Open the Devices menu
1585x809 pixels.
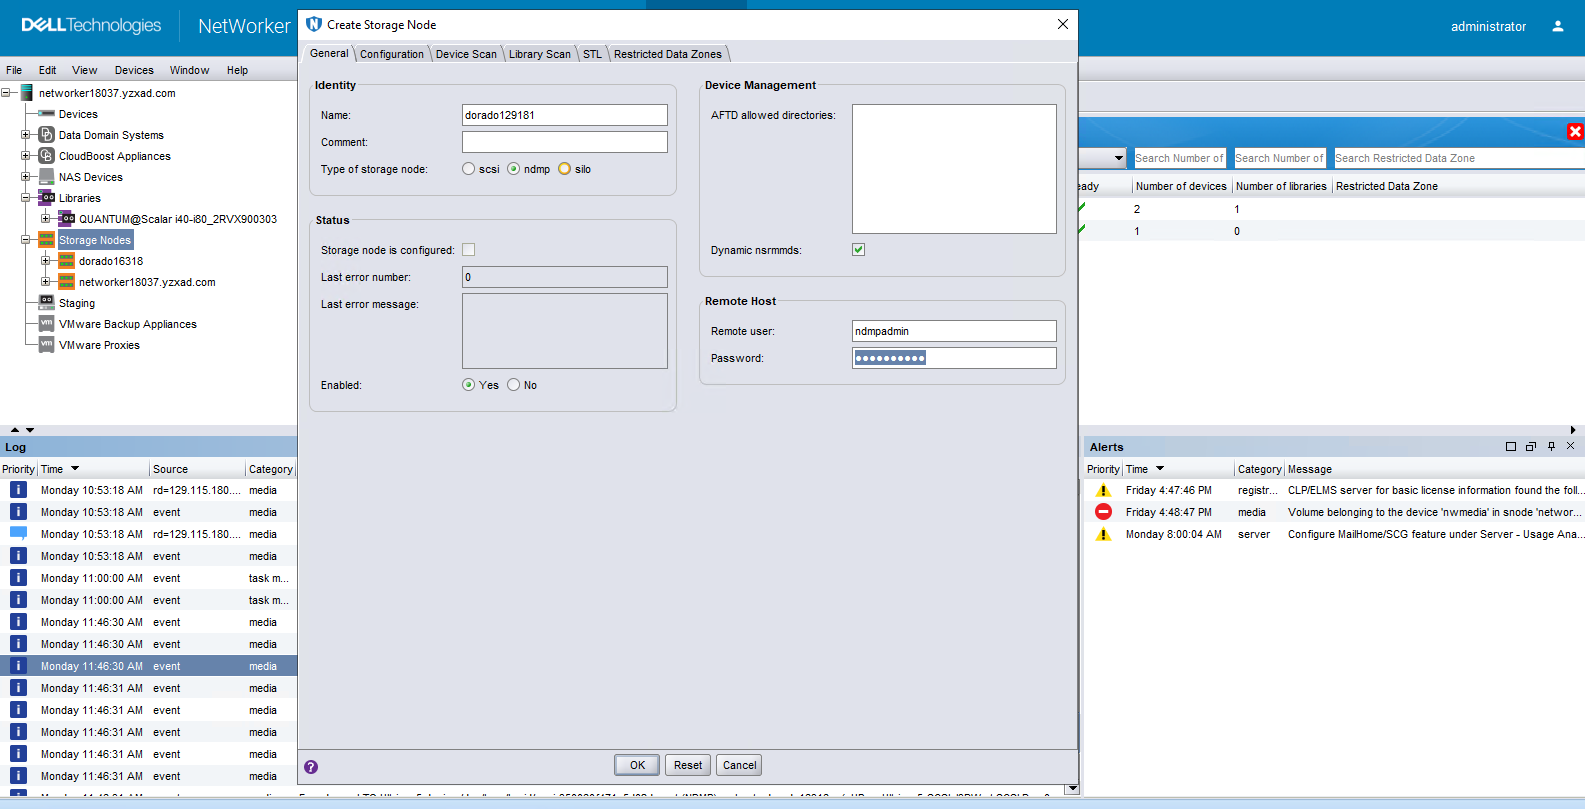tap(134, 70)
